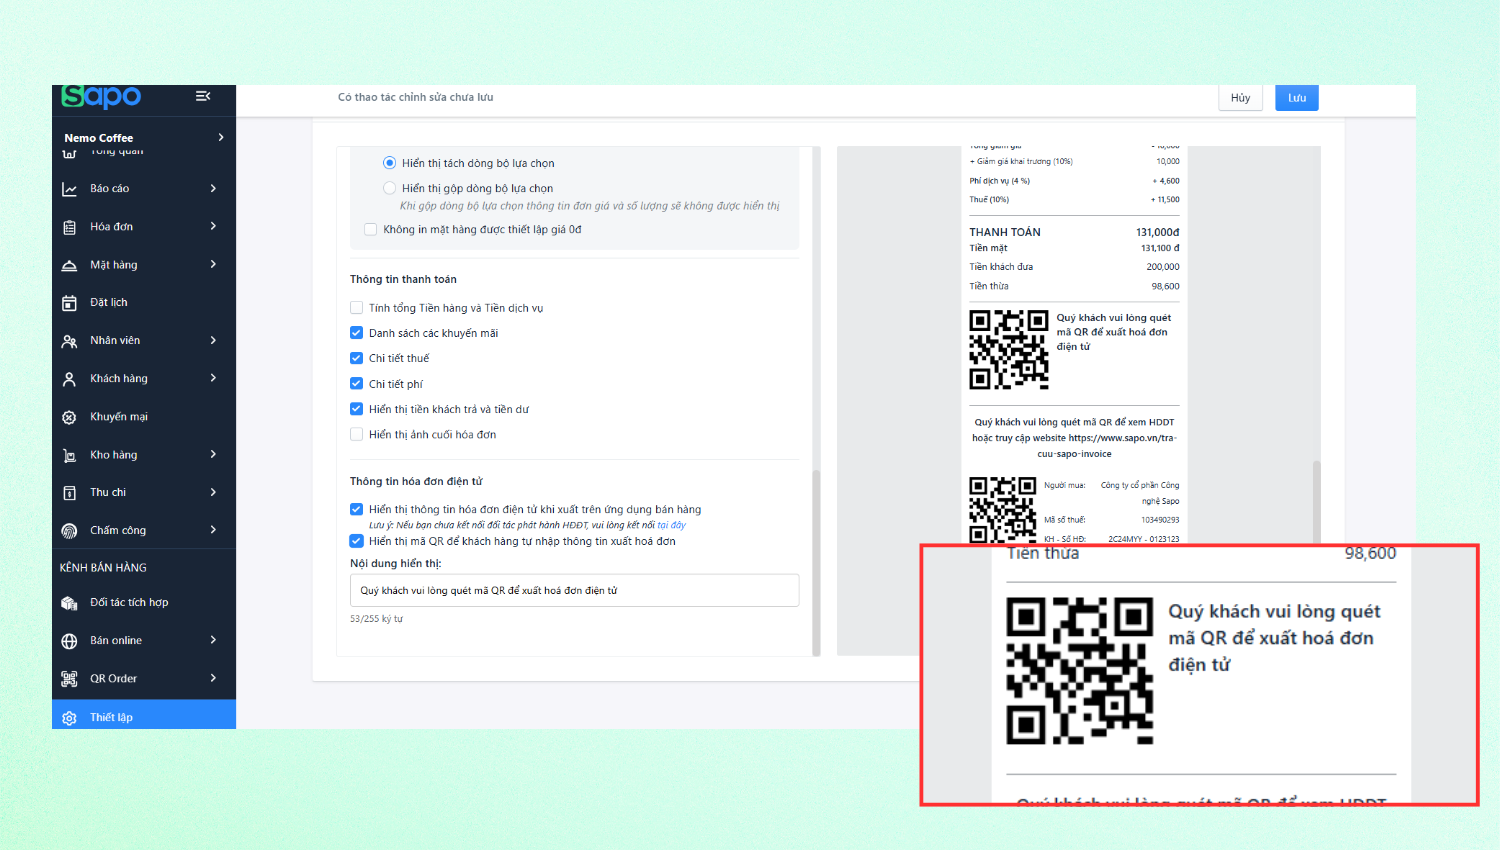This screenshot has height=850, width=1500.
Task: Open the Báo cáo menu item
Action: click(x=144, y=189)
